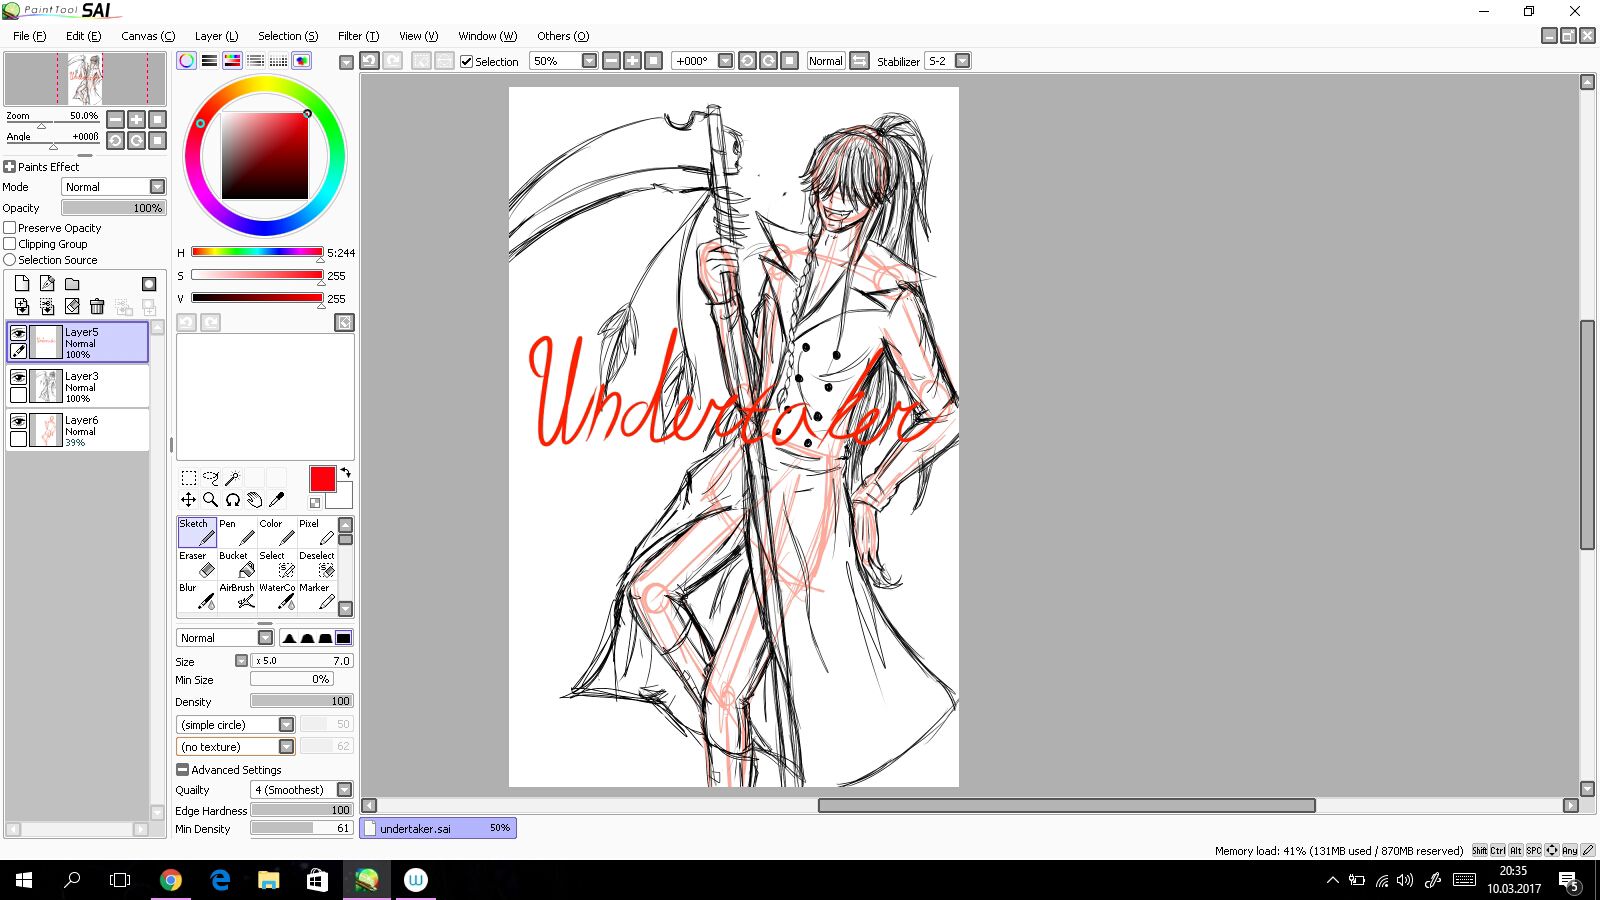Choose the Bucket fill tool
Image resolution: width=1600 pixels, height=900 pixels.
(237, 564)
